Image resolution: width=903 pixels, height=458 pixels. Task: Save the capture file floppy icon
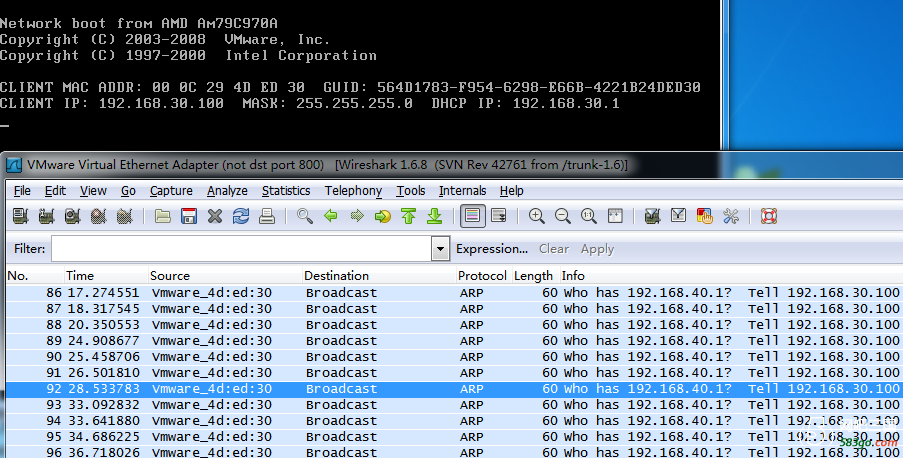pos(189,216)
